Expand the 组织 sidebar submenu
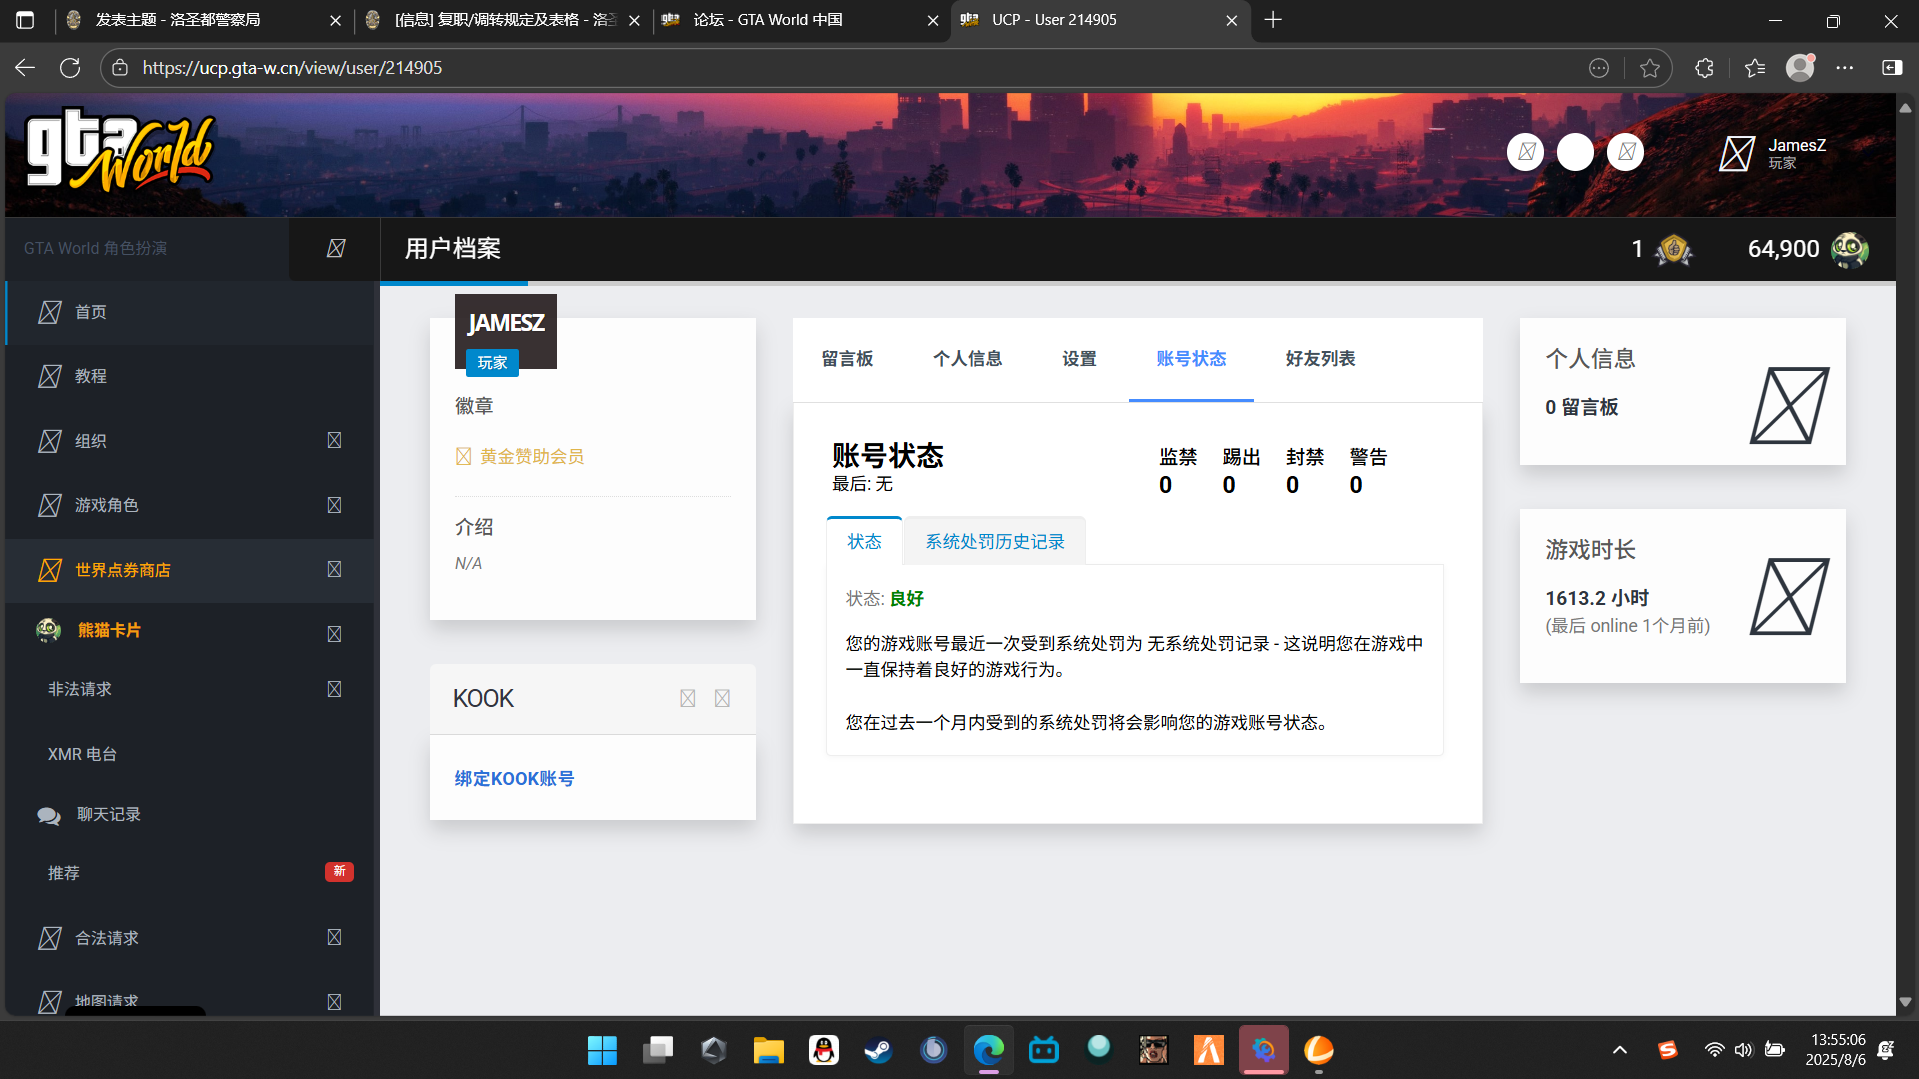The width and height of the screenshot is (1919, 1079). [x=334, y=441]
